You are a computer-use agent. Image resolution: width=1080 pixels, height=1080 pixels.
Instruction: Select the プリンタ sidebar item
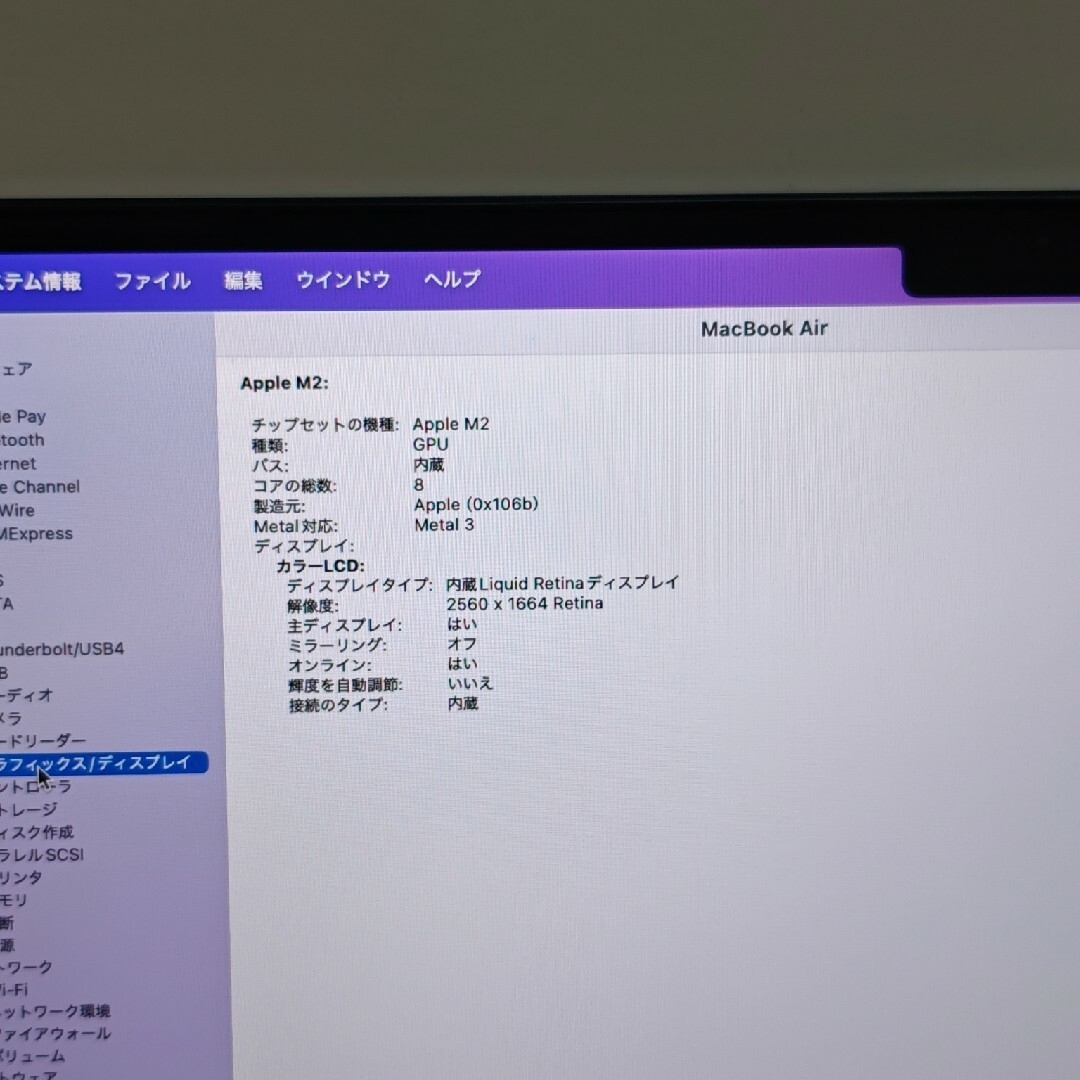[x=21, y=878]
